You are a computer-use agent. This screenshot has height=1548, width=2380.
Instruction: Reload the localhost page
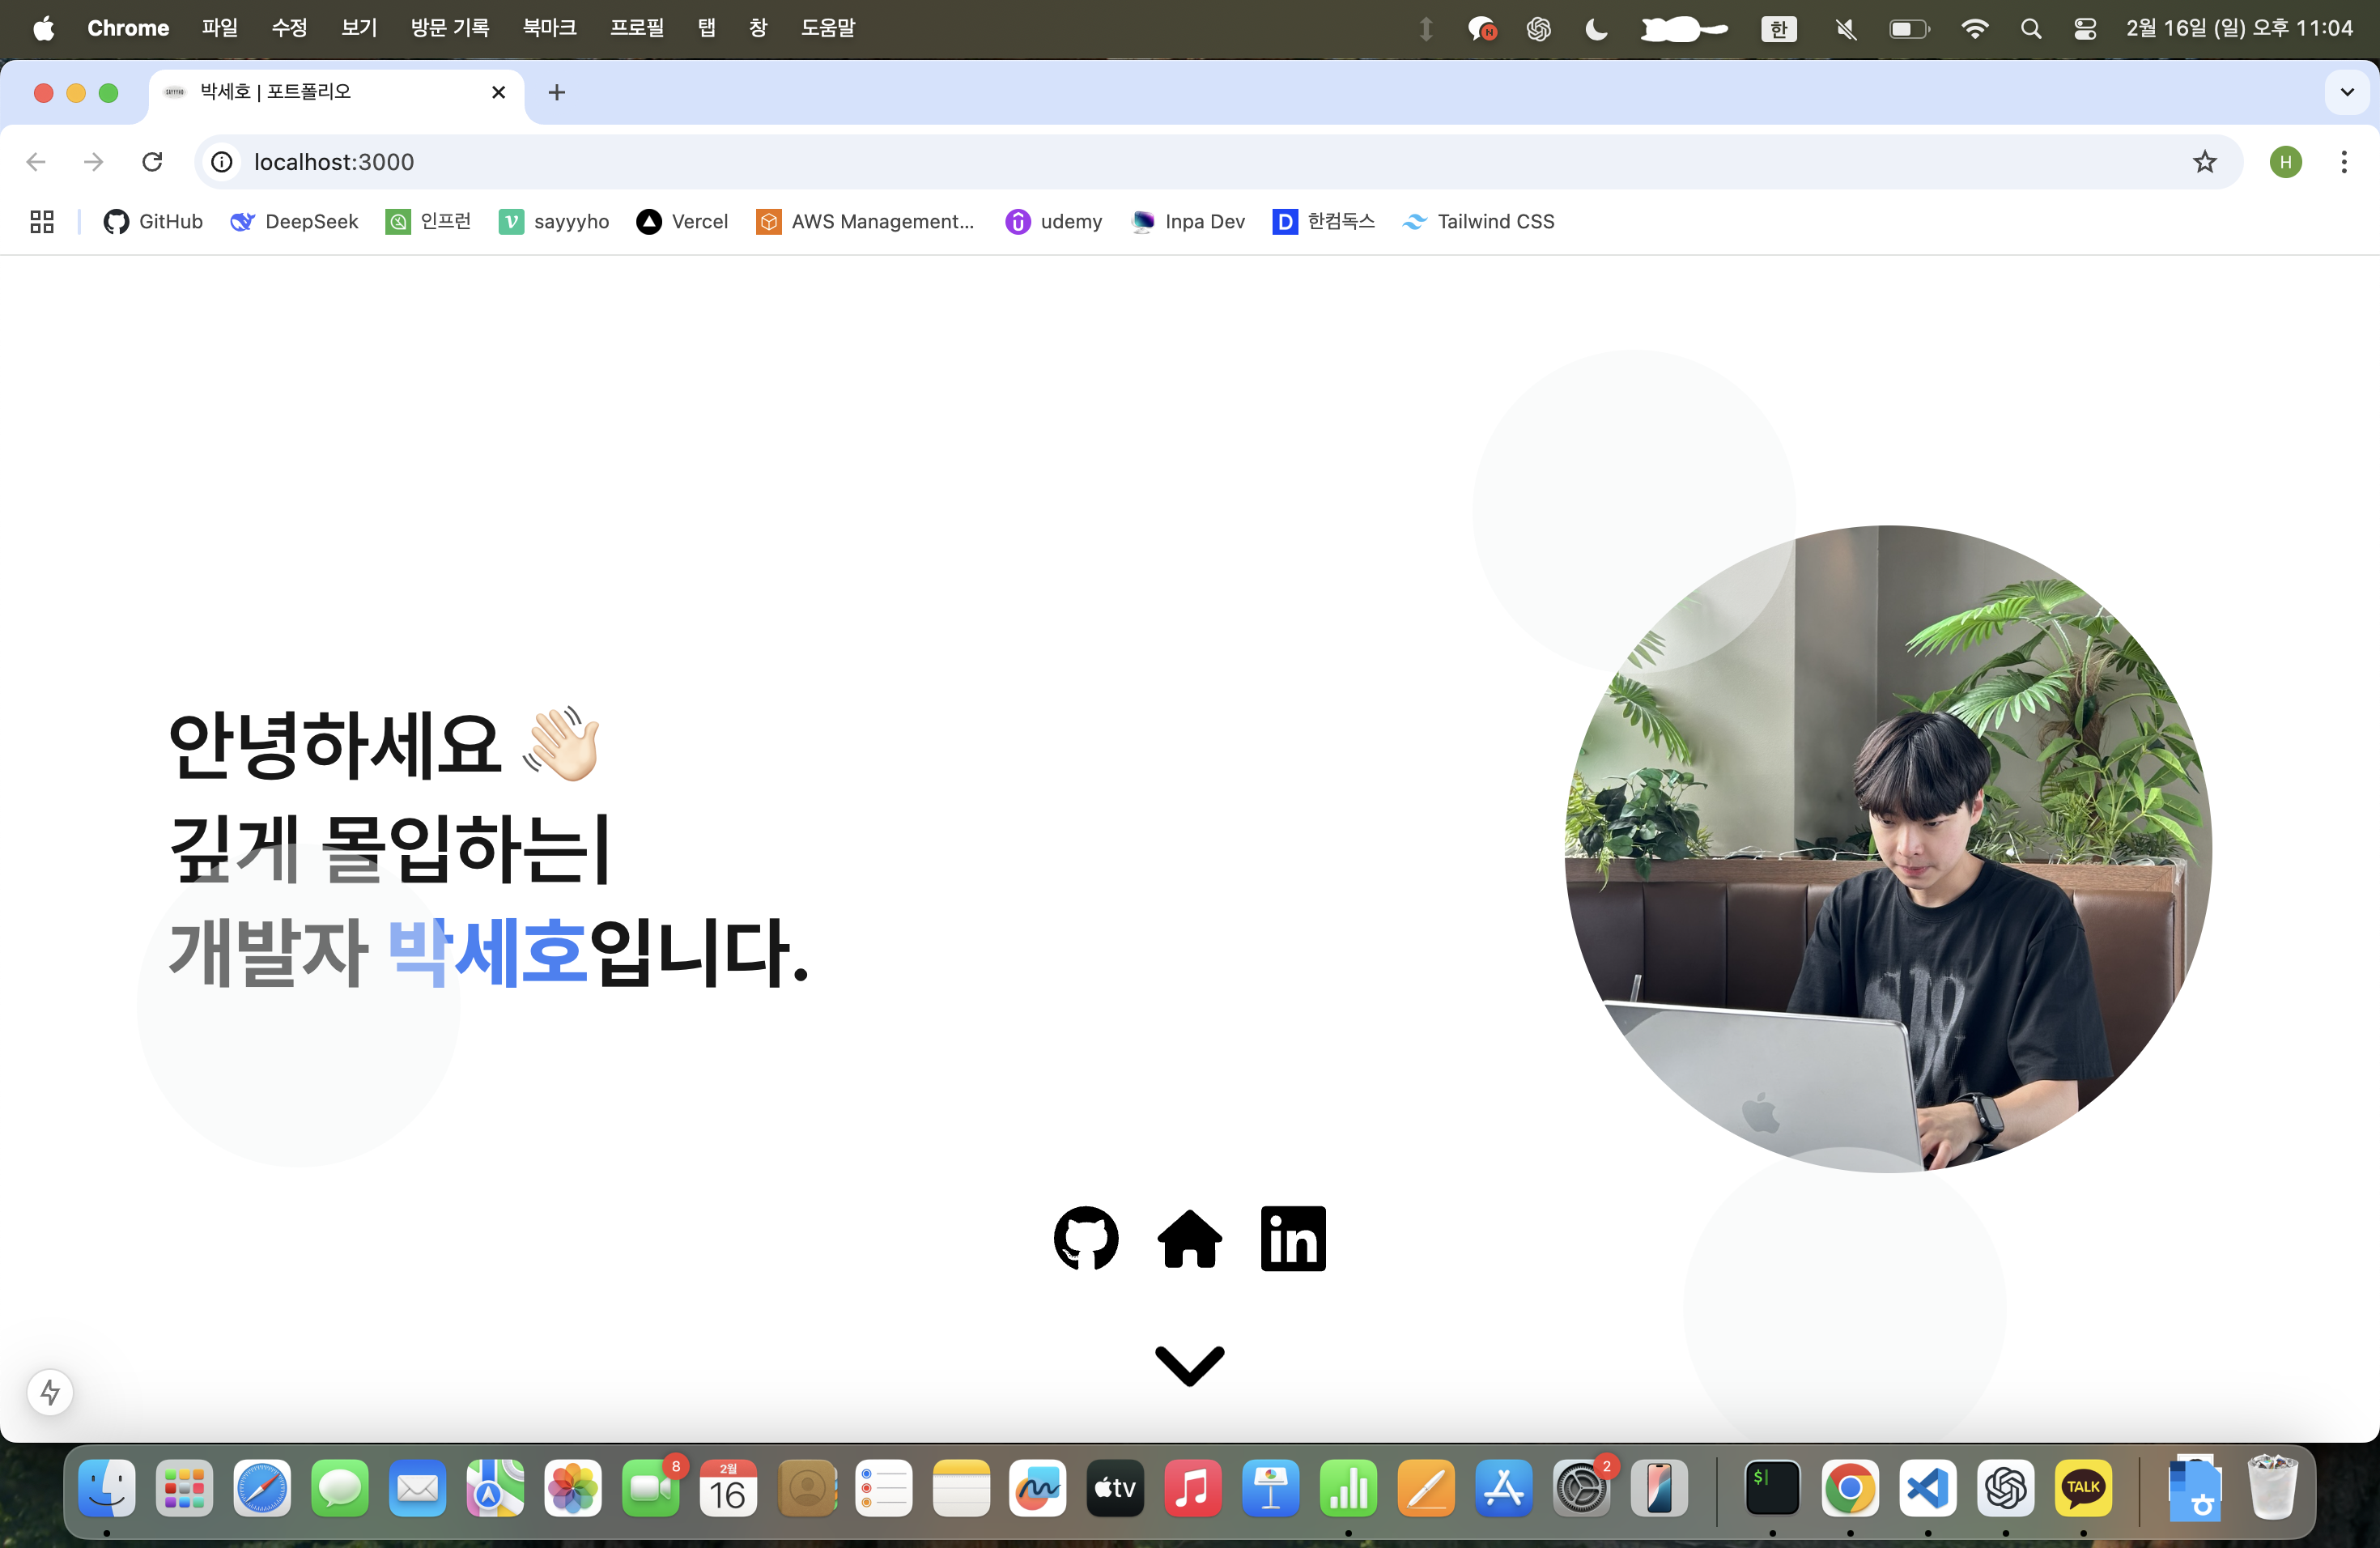pyautogui.click(x=152, y=162)
